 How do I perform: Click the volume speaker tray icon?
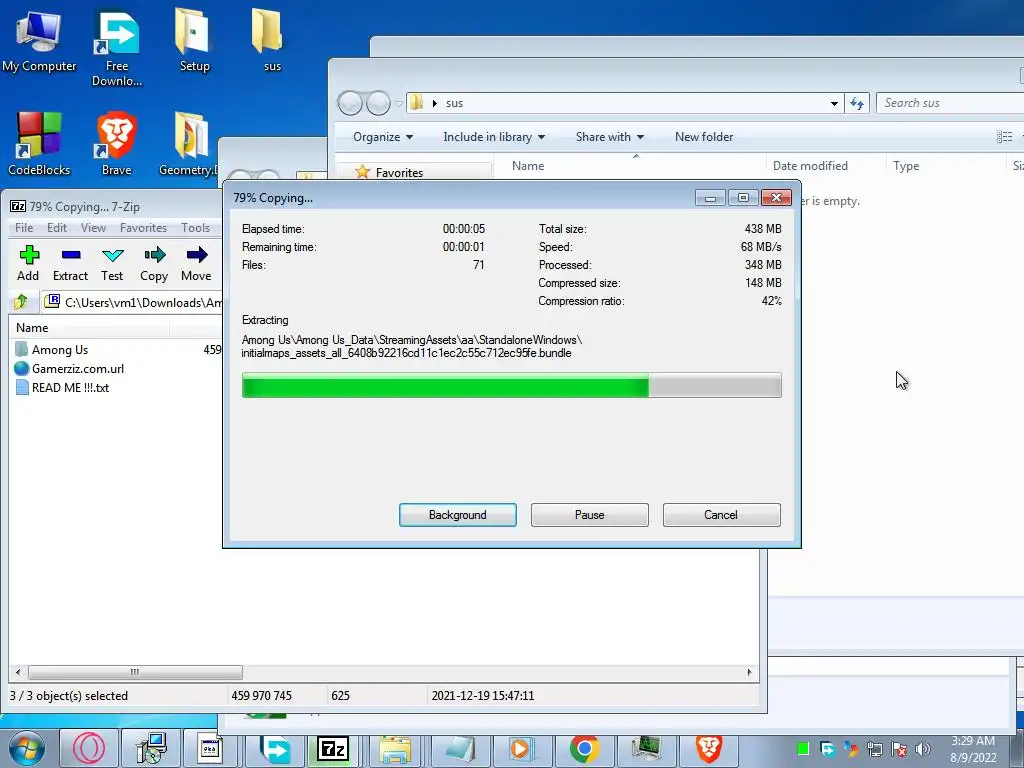923,749
